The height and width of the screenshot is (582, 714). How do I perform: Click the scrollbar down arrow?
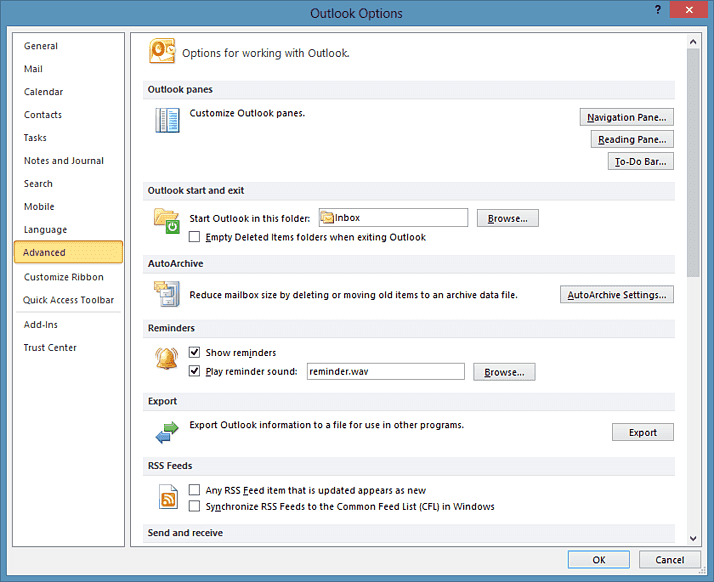[693, 538]
